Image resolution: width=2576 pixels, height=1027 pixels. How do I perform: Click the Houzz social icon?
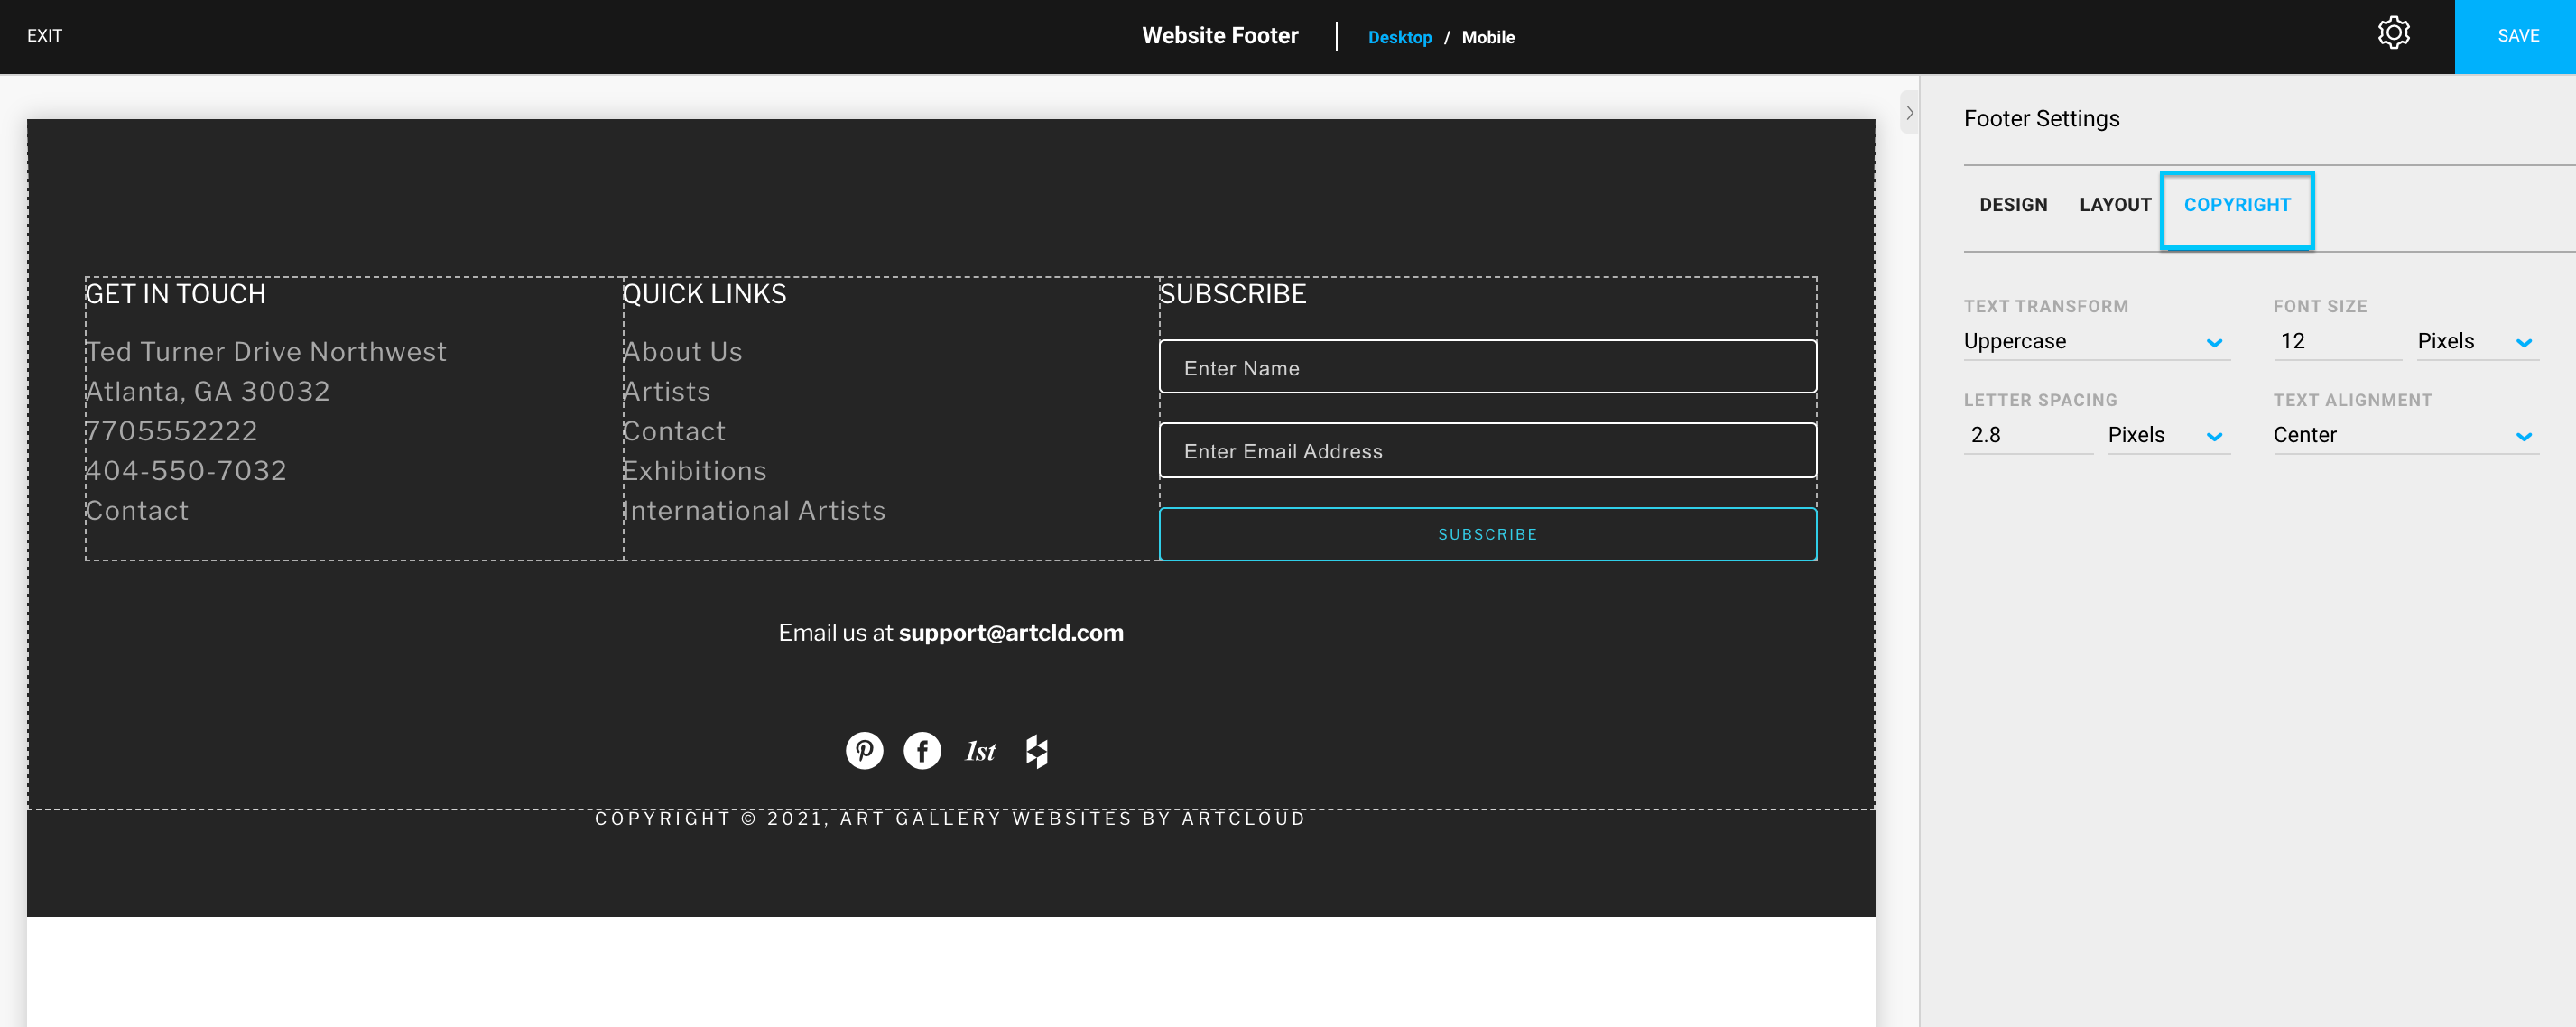1036,750
